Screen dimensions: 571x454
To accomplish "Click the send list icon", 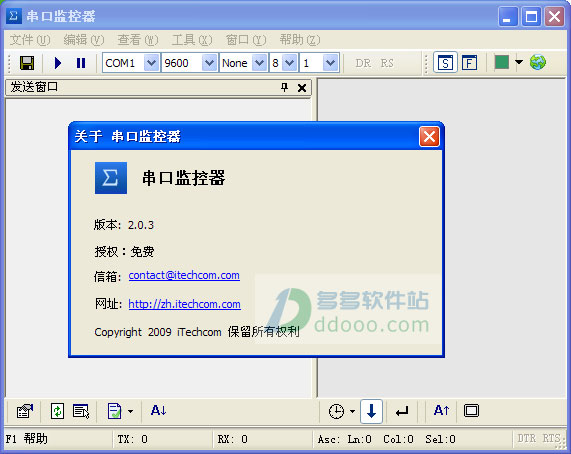I will [81, 411].
